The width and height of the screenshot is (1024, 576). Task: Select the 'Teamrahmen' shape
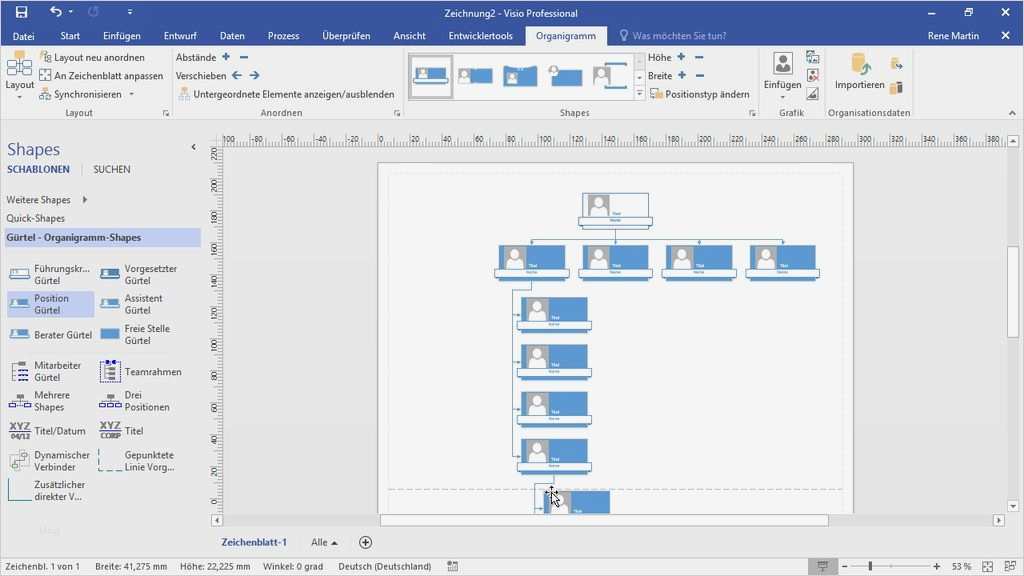[x=140, y=372]
